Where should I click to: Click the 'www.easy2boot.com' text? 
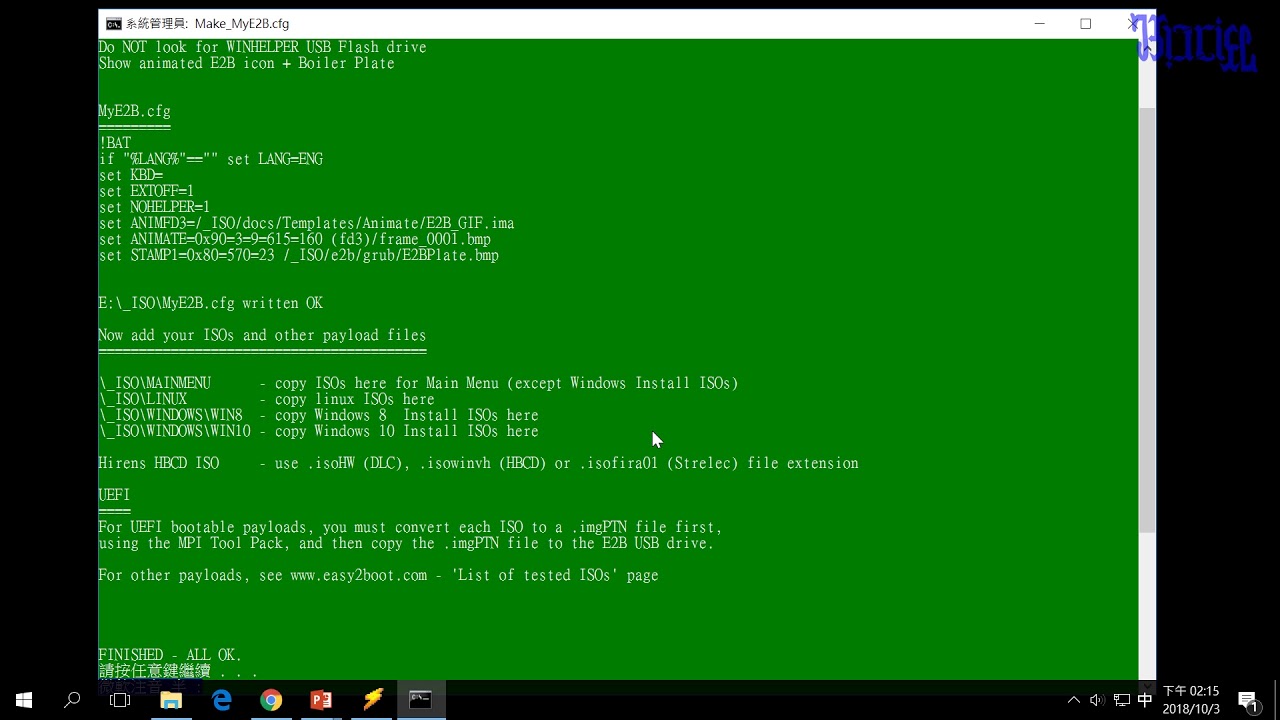pos(359,575)
